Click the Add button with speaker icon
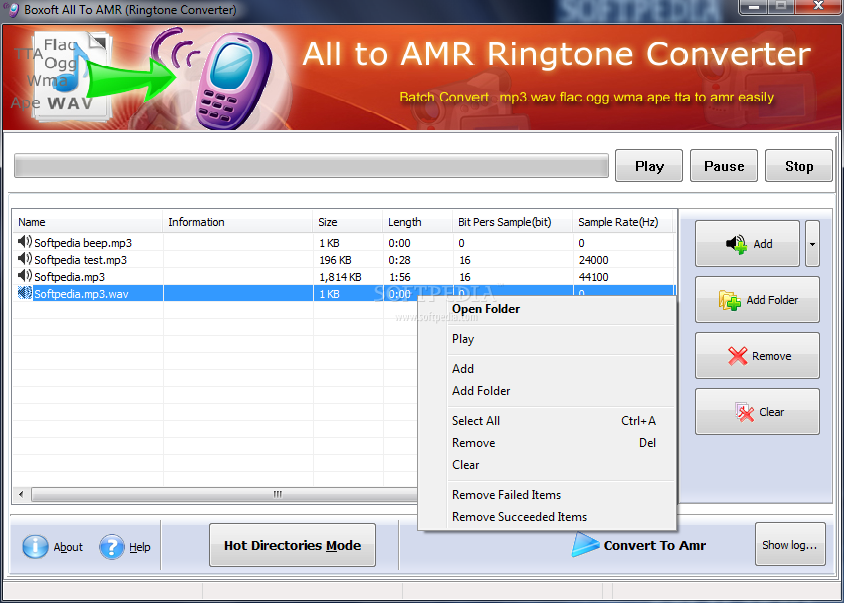 click(747, 244)
